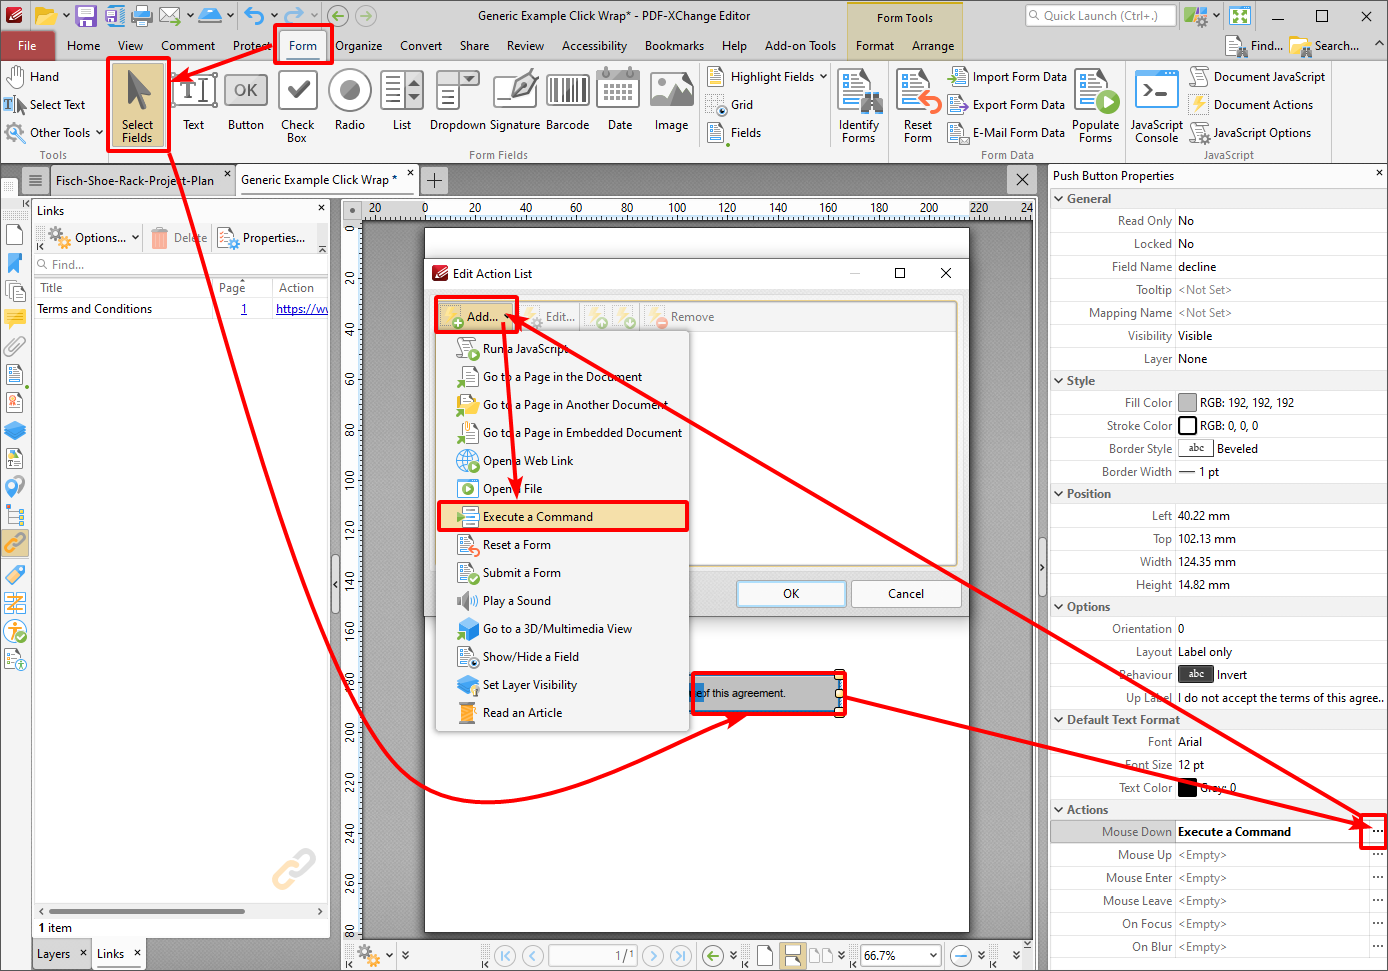The height and width of the screenshot is (971, 1388).
Task: Toggle Highlight Fields on
Action: (x=765, y=76)
